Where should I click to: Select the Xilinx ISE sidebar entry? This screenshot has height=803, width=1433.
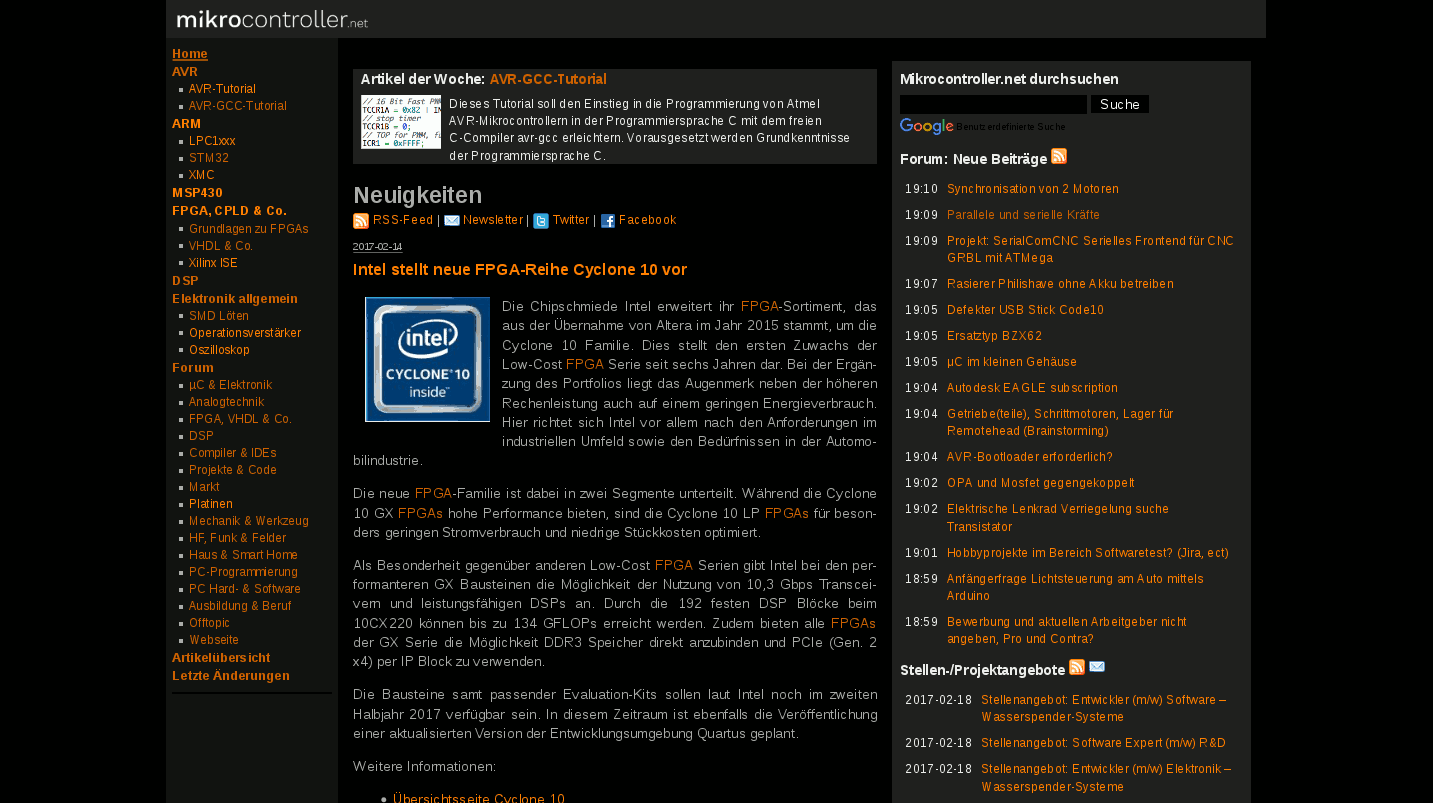point(213,262)
